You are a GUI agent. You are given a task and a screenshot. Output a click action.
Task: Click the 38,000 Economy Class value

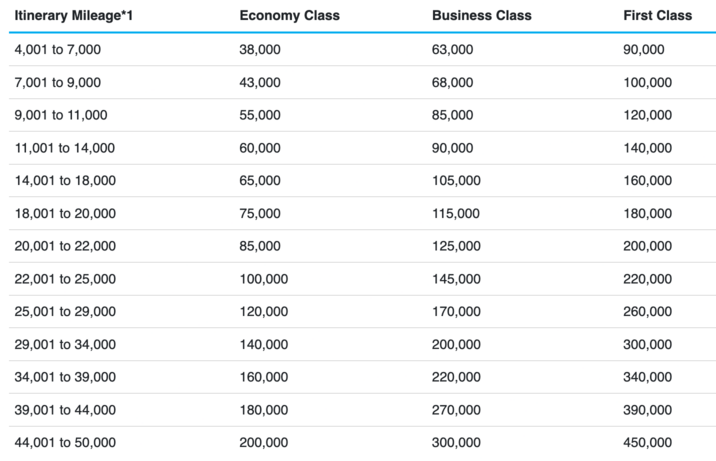[x=260, y=49]
